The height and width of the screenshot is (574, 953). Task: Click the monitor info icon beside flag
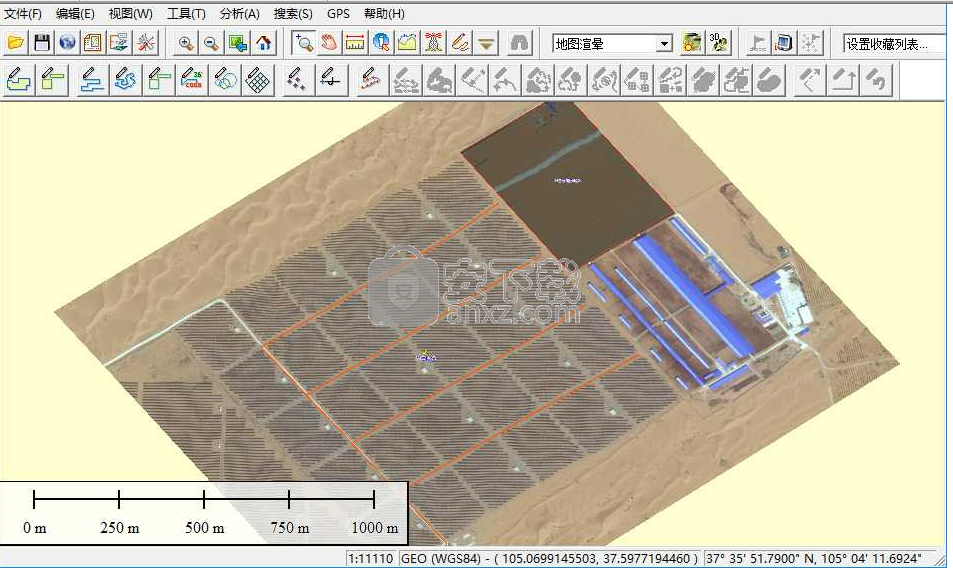coord(784,43)
